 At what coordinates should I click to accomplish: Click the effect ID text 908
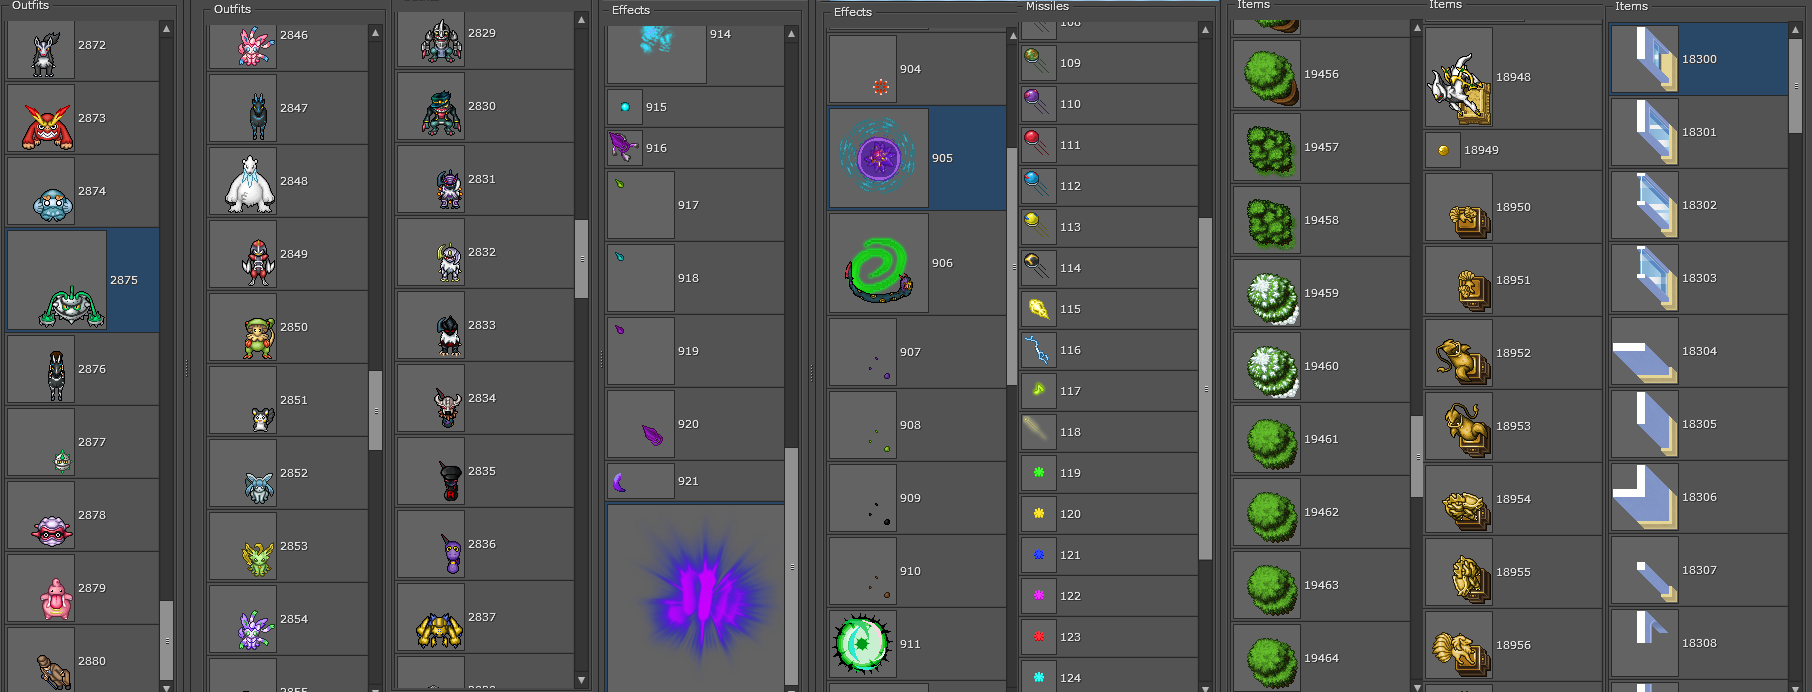click(910, 425)
